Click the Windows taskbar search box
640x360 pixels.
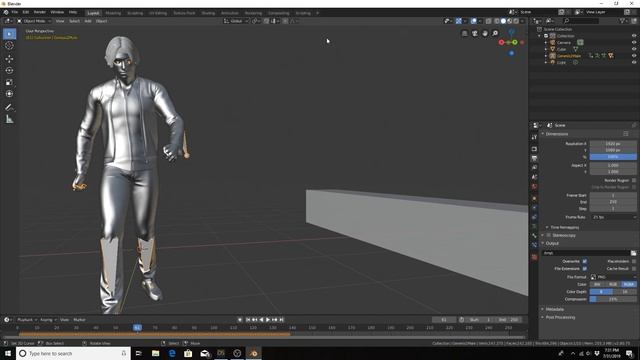click(x=73, y=353)
